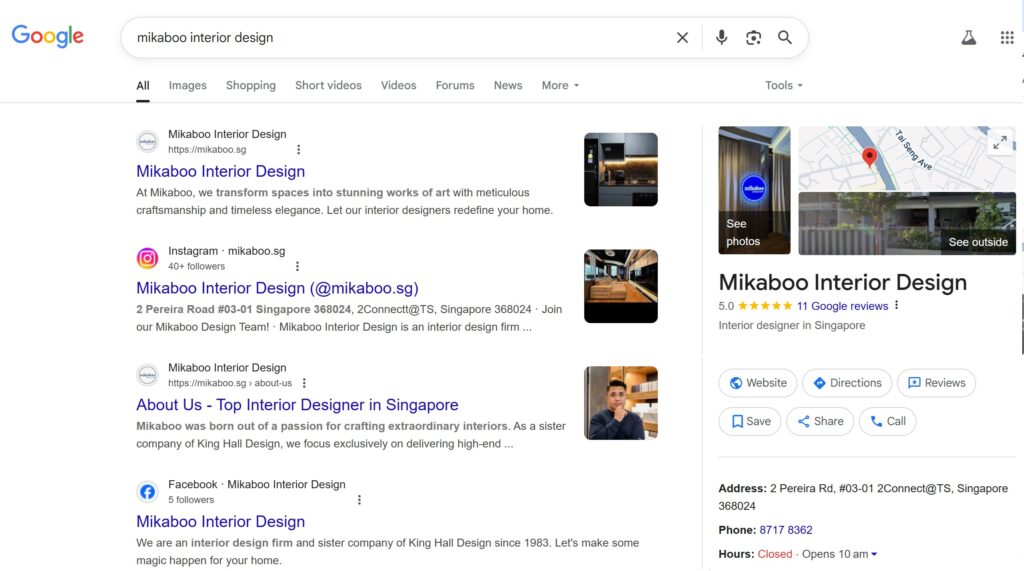Open more options beside Google reviews
Screen dimensions: 1024x571
click(x=897, y=306)
